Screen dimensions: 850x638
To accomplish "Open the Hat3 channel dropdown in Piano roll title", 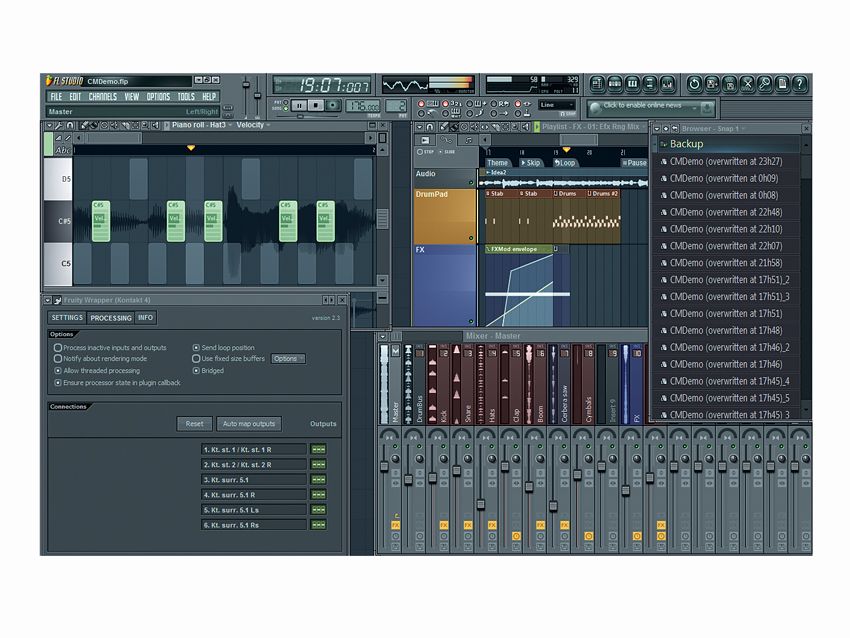I will tap(230, 125).
